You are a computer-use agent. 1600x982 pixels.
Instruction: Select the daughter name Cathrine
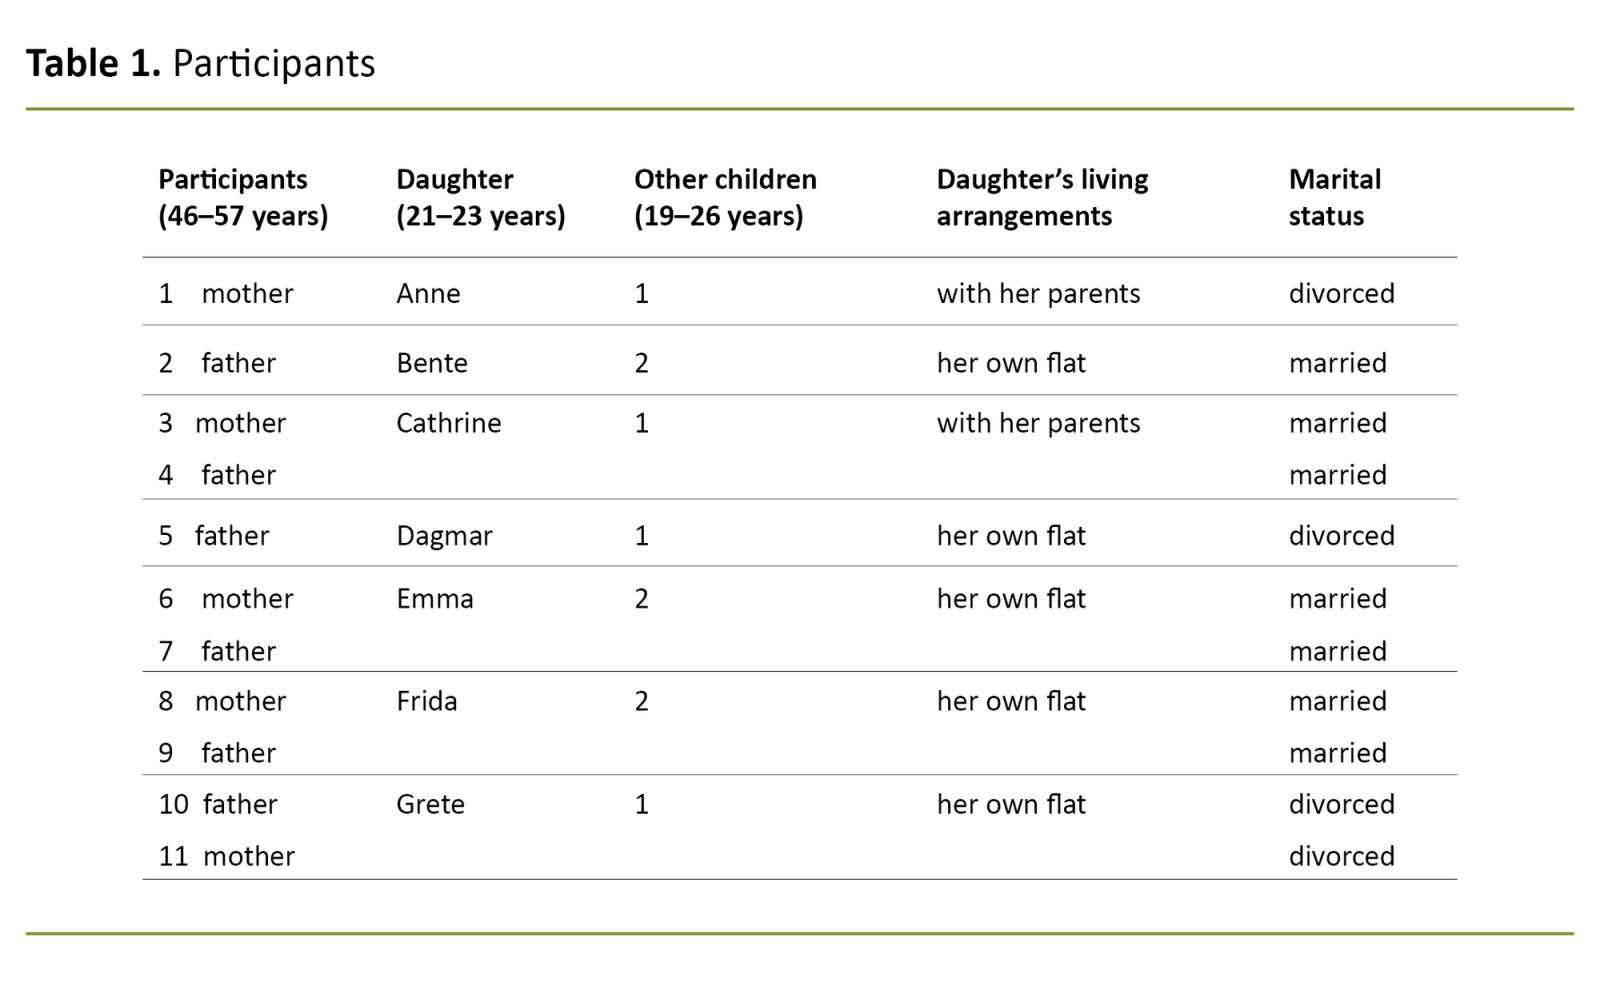coord(448,423)
